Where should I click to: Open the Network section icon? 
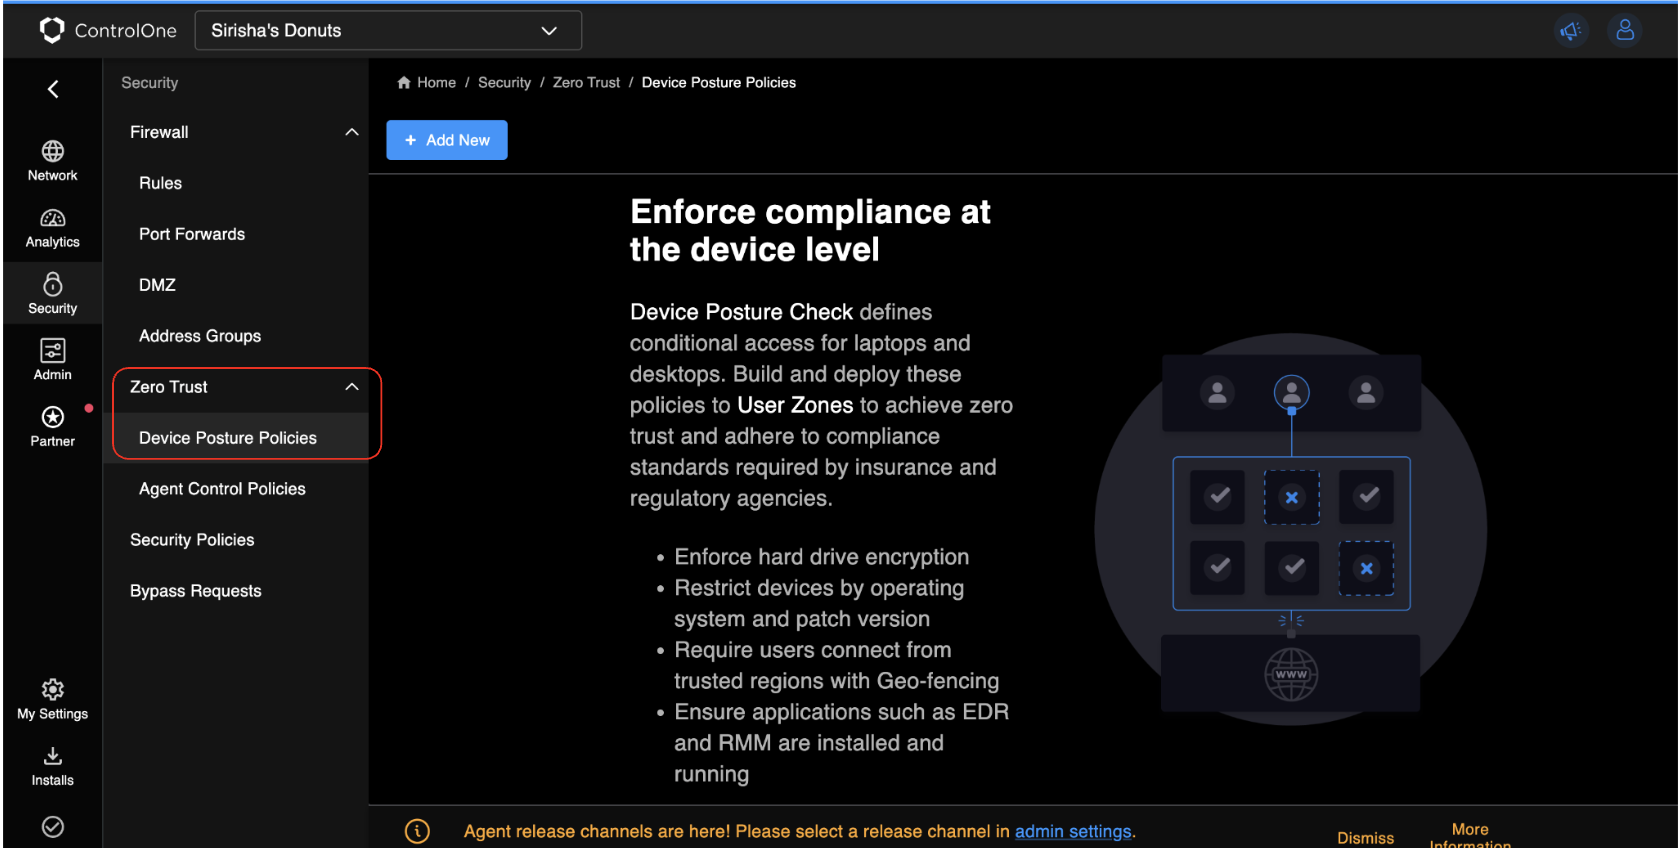(x=52, y=152)
